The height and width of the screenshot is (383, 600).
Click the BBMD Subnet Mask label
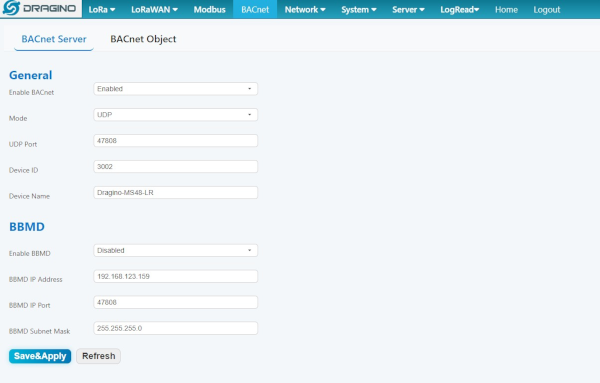click(39, 331)
